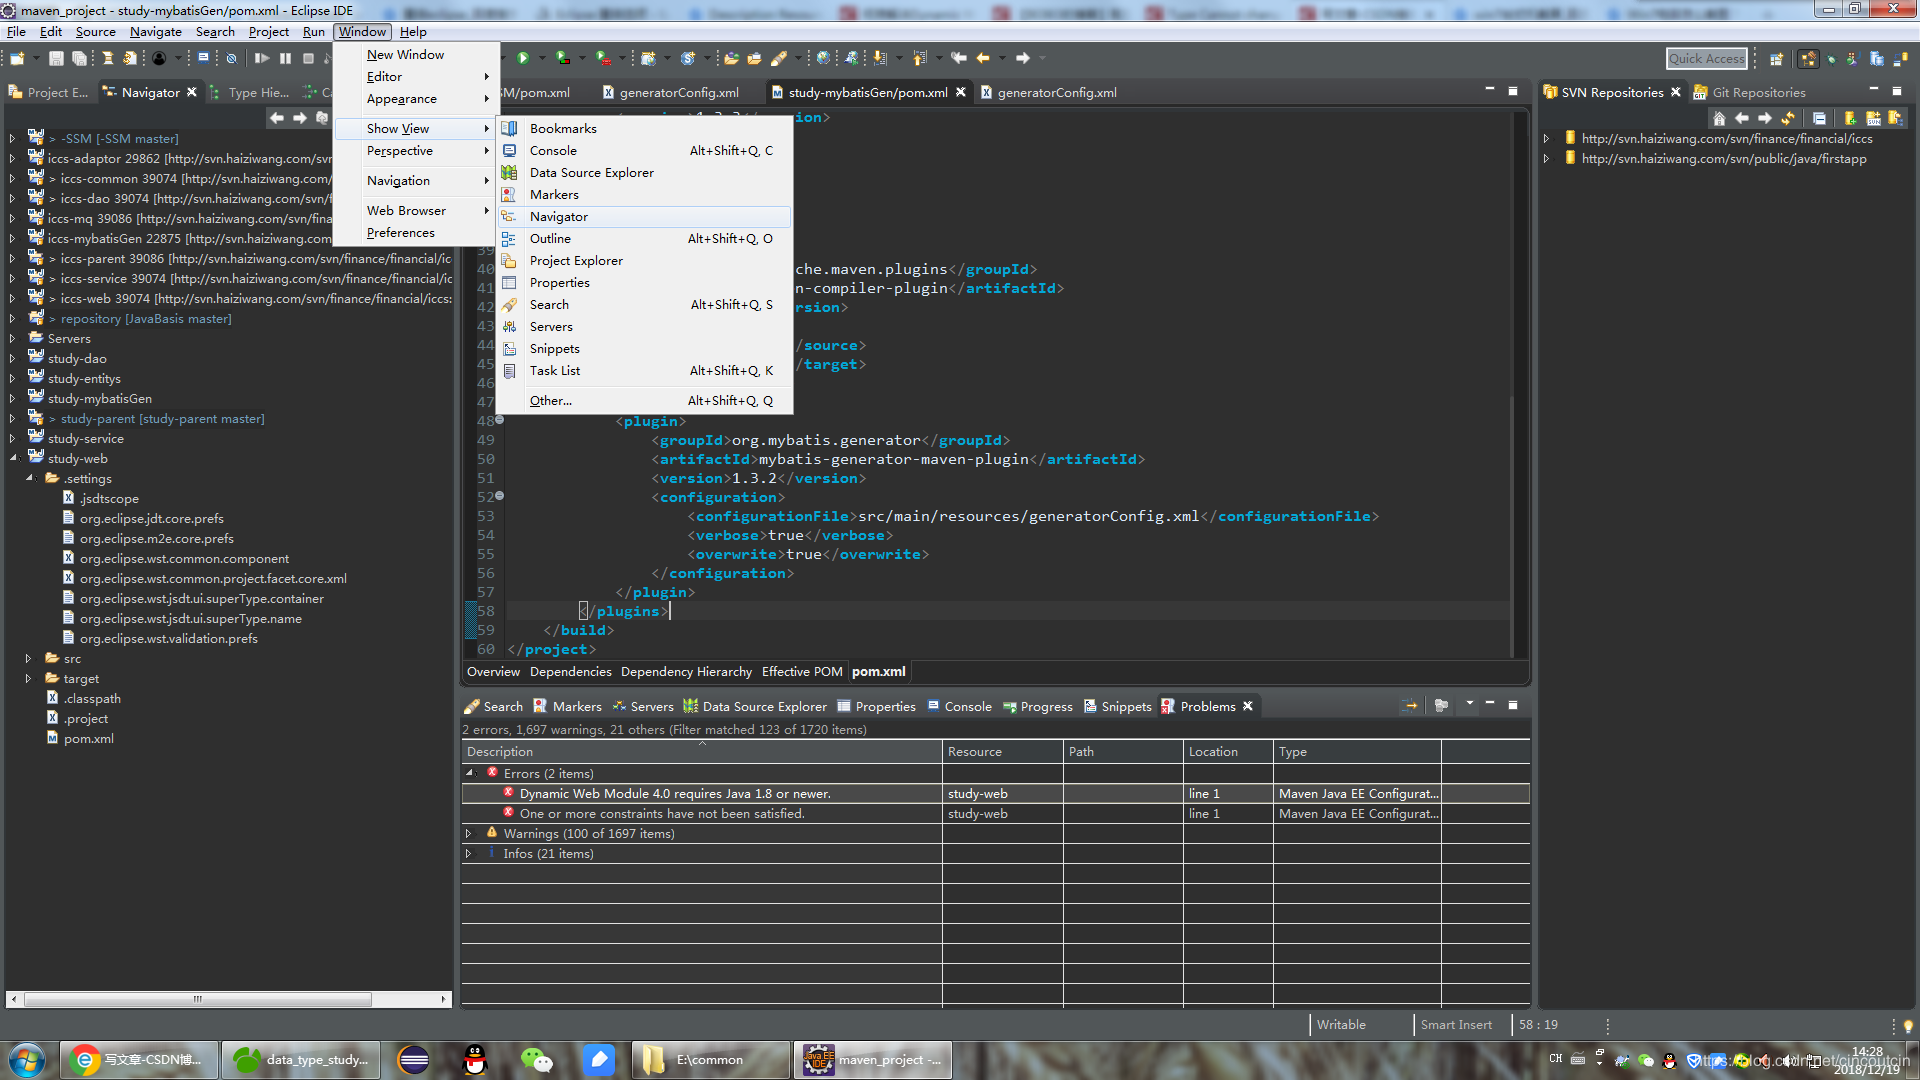Expand the Warnings group in Problems

(468, 834)
